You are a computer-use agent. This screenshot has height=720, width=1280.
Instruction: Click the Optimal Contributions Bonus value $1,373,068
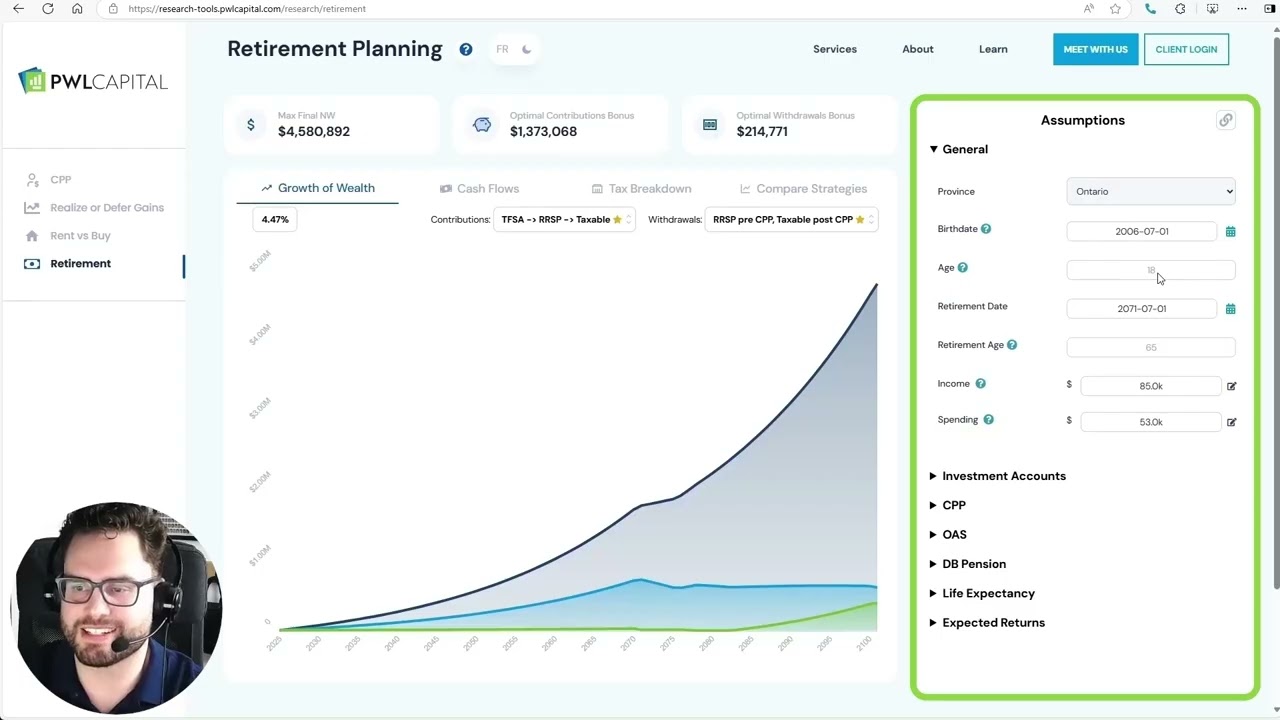[x=543, y=132]
